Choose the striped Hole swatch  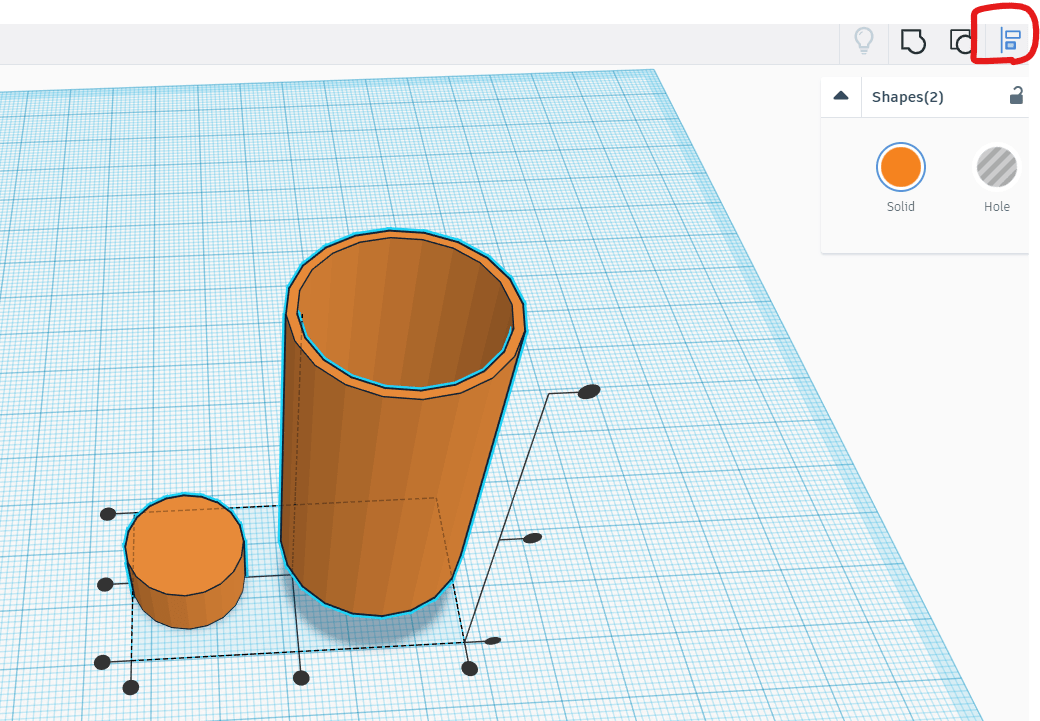[x=996, y=167]
